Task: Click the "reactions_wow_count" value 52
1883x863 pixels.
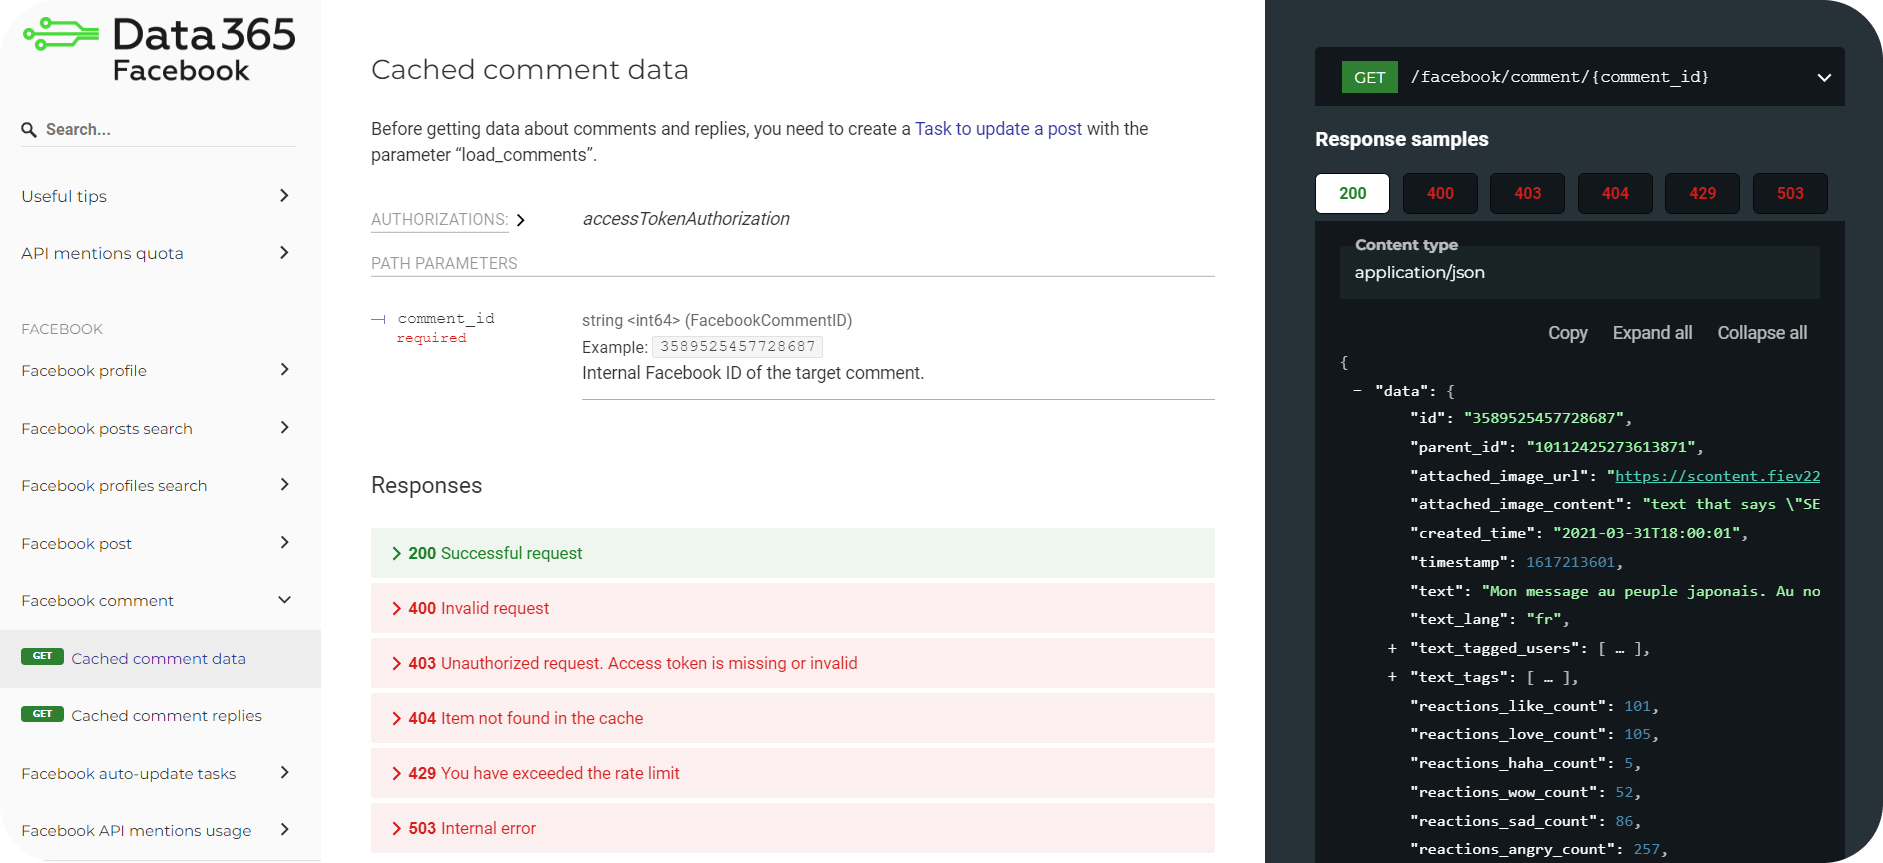Action: pyautogui.click(x=1624, y=792)
